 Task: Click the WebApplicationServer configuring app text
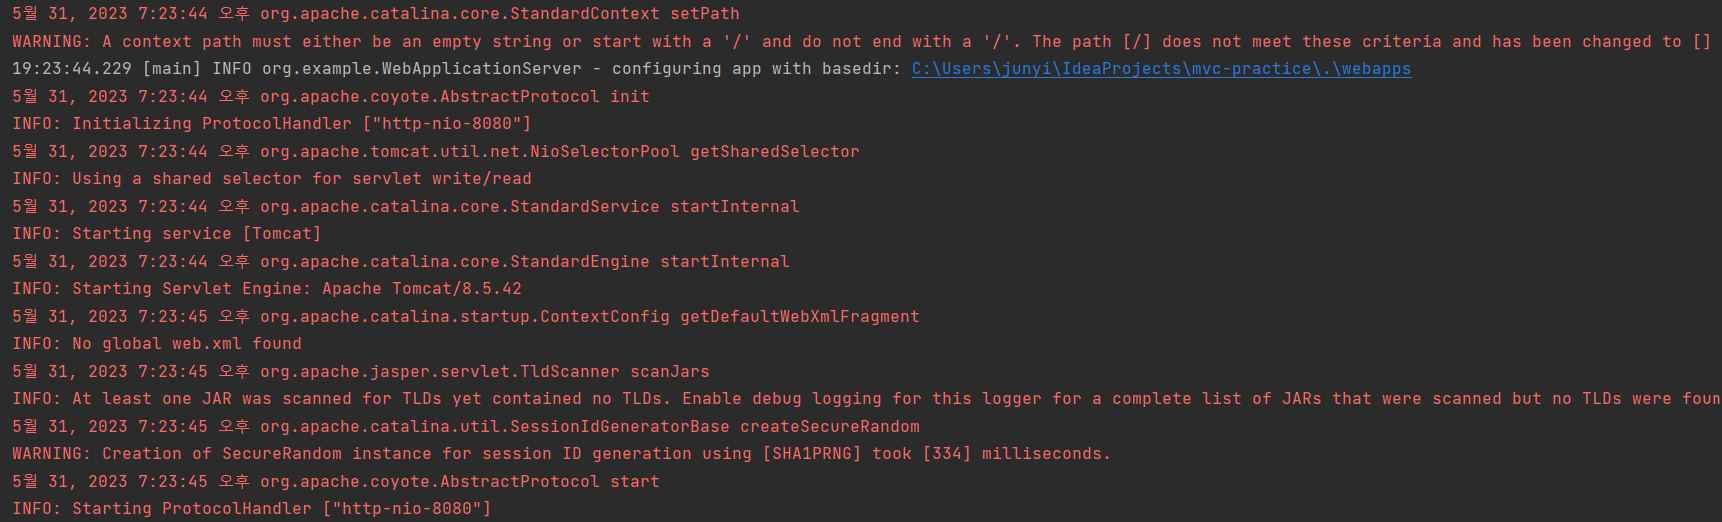(x=456, y=69)
